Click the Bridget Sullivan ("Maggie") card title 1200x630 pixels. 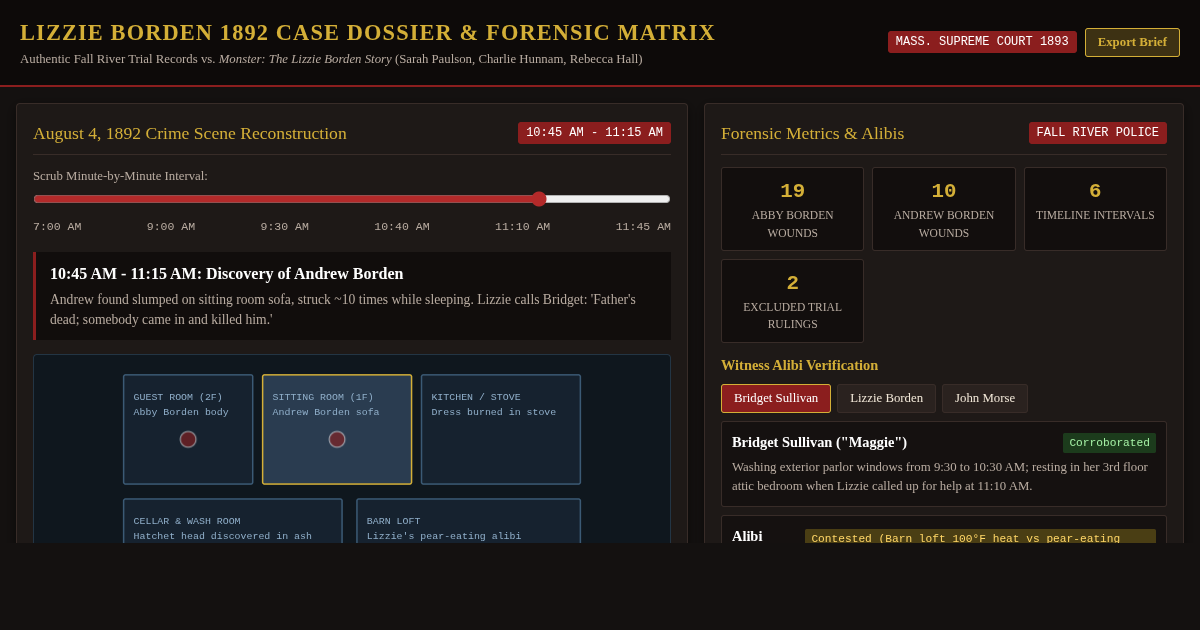point(820,443)
